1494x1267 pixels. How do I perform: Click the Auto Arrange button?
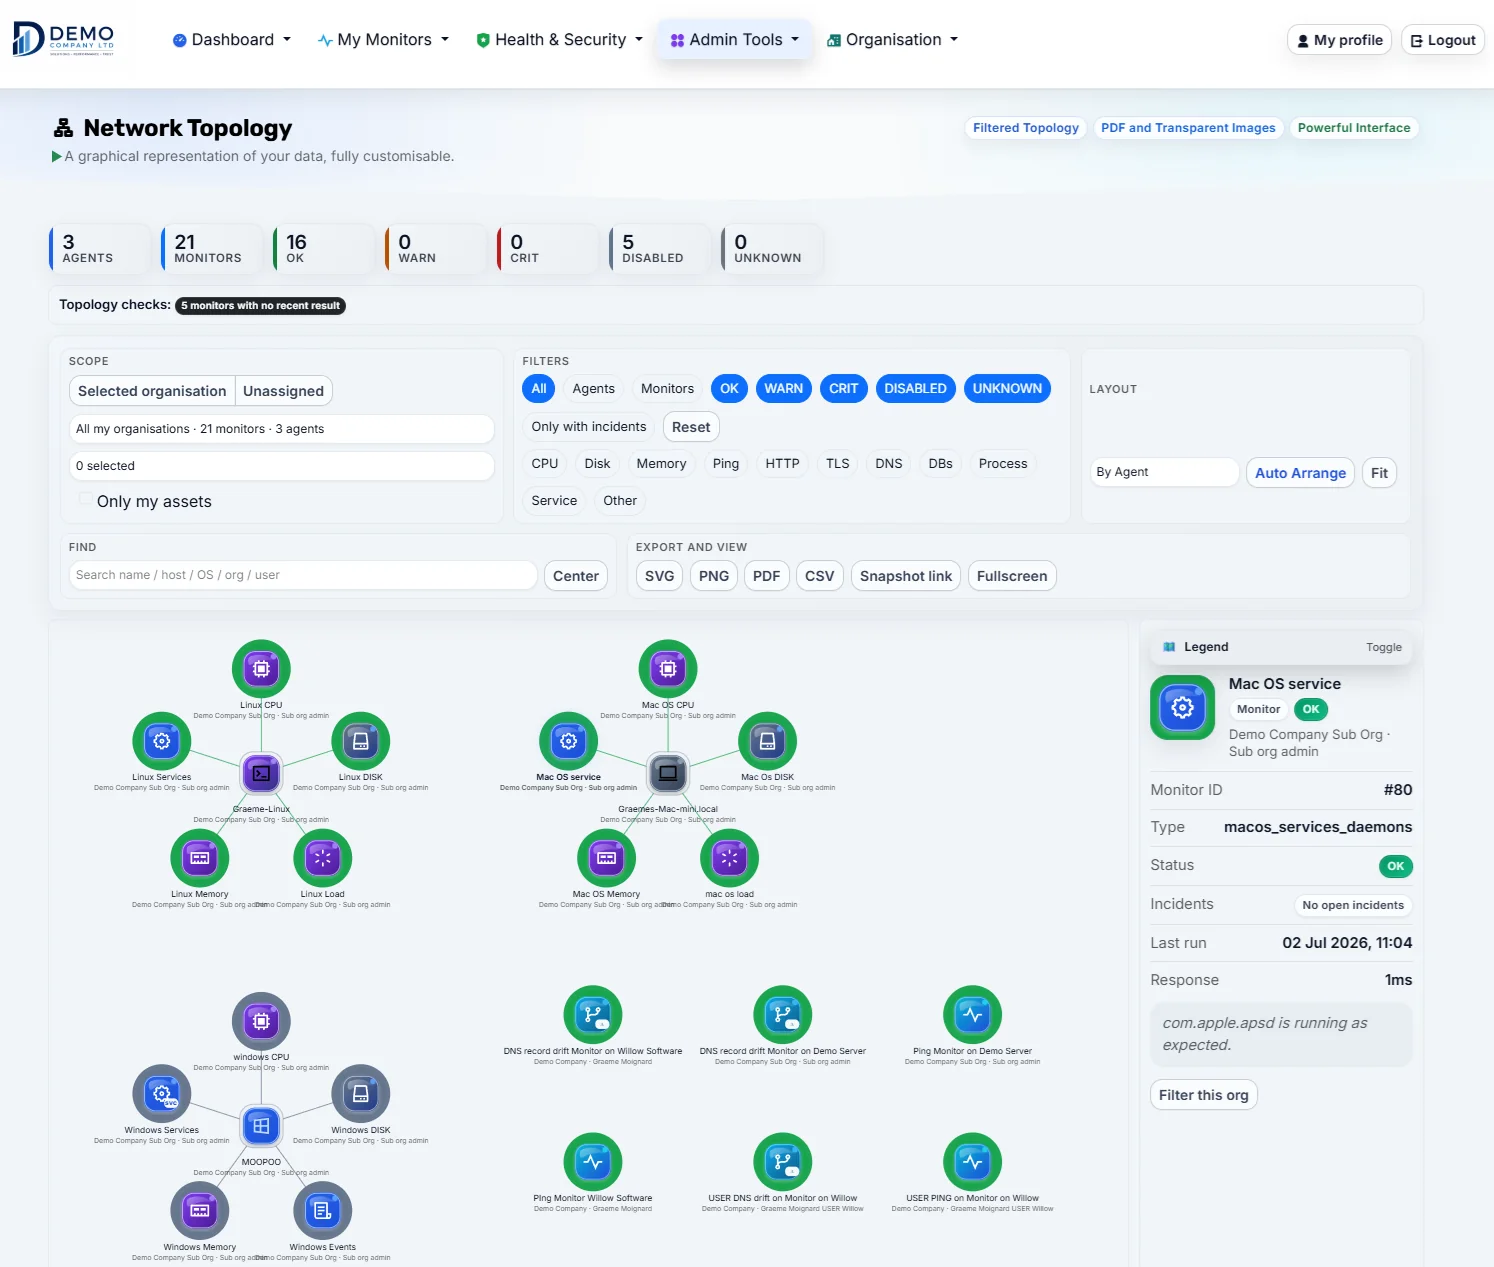point(1300,473)
